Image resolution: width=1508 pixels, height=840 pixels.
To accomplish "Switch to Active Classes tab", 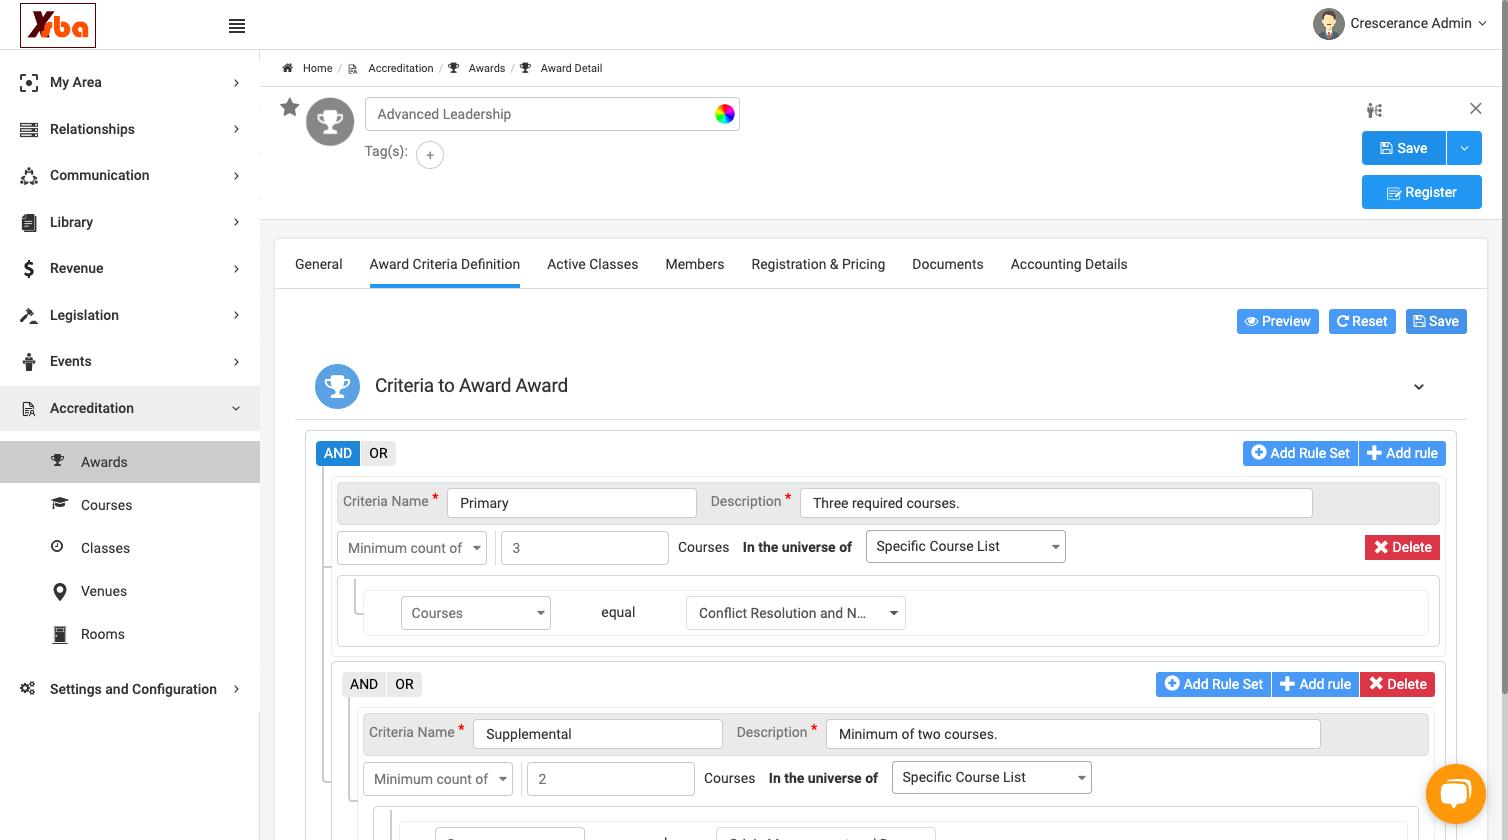I will click(x=593, y=264).
